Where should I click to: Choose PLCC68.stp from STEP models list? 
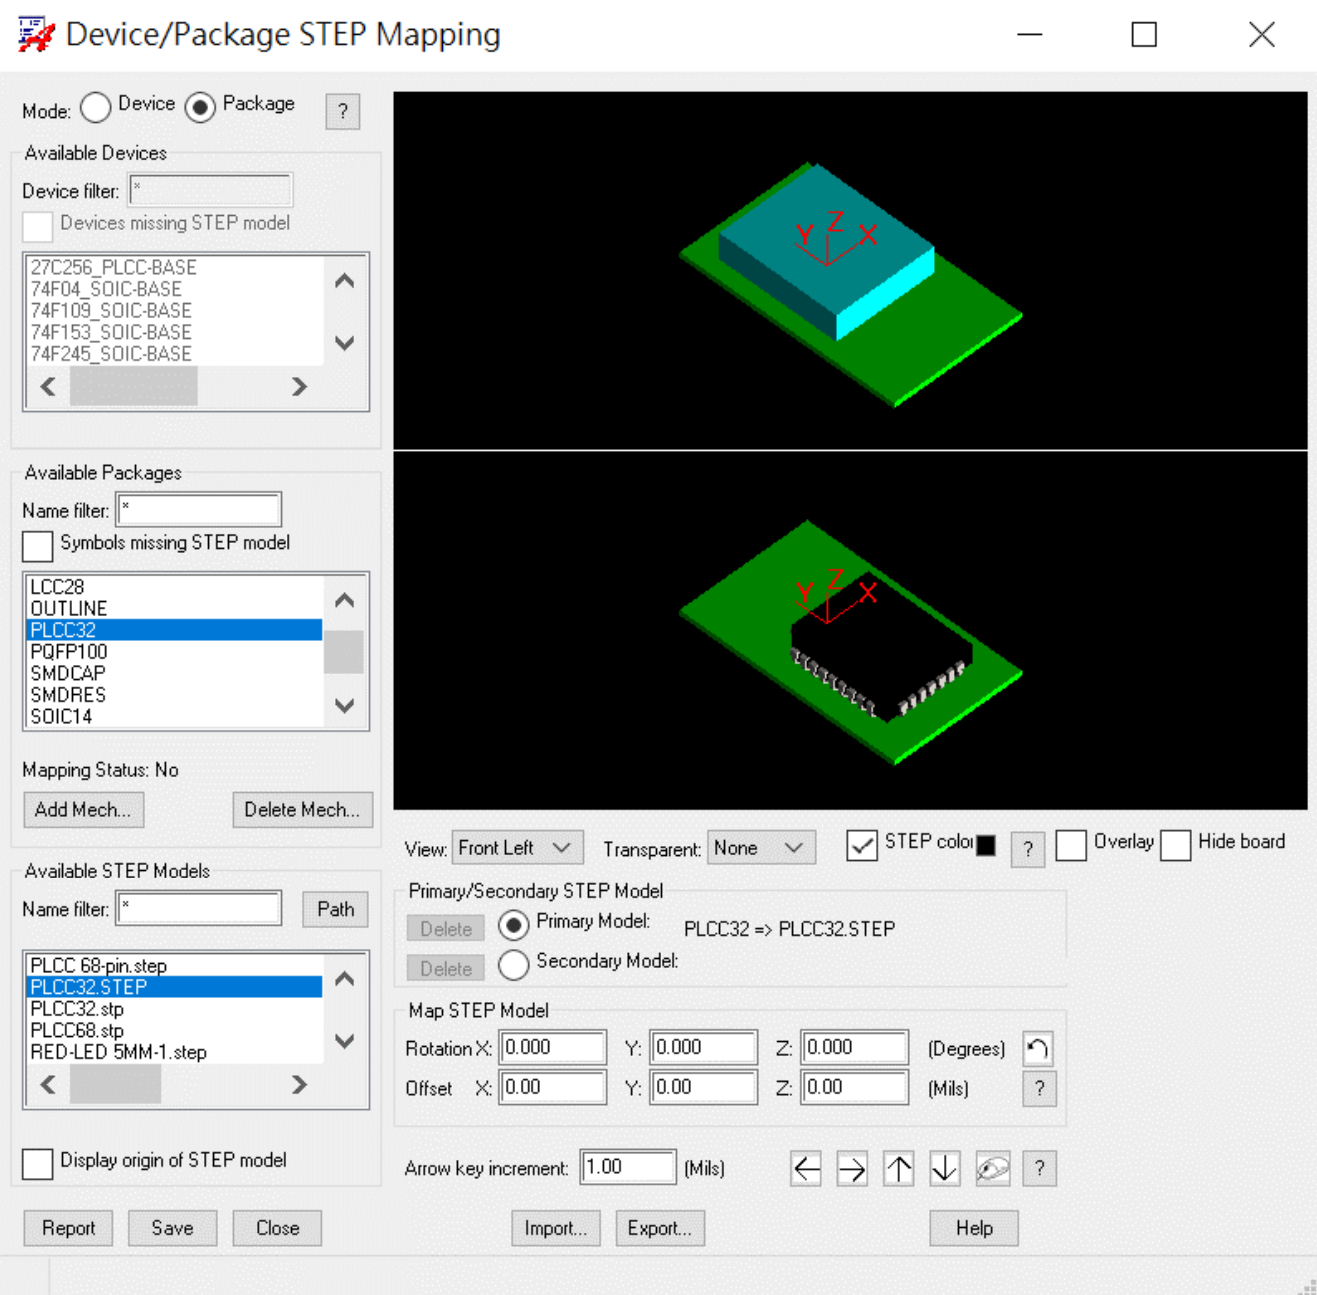click(77, 1030)
